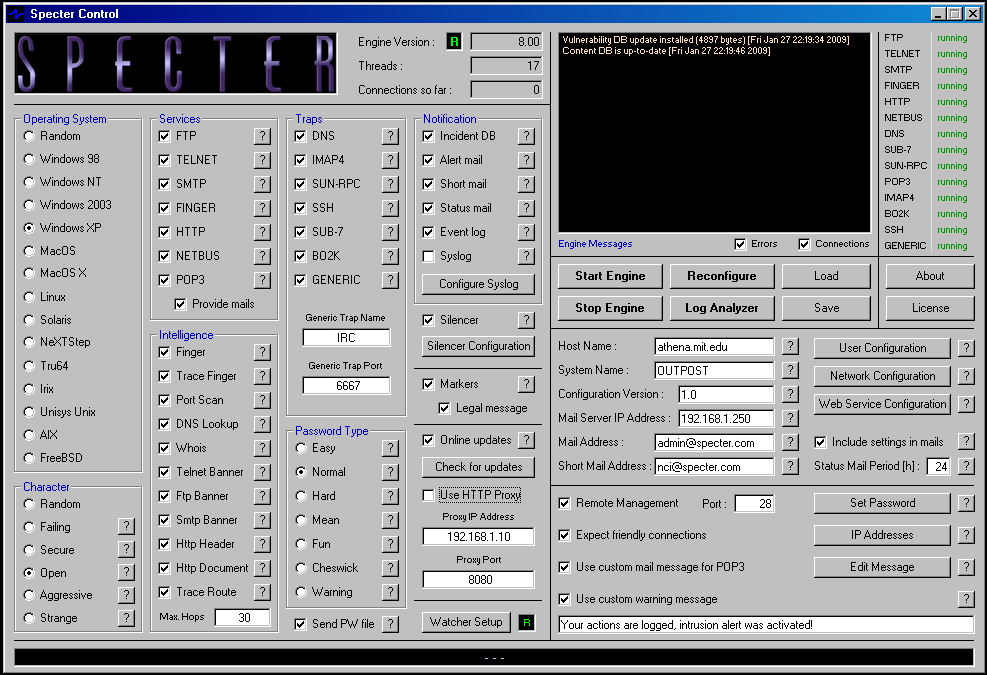Toggle Include settings in mails
987x675 pixels.
tap(820, 442)
